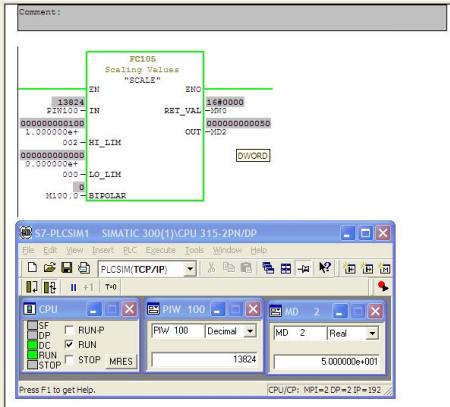This screenshot has height=407, width=450.
Task: Open the Tools menu
Action: click(x=194, y=250)
